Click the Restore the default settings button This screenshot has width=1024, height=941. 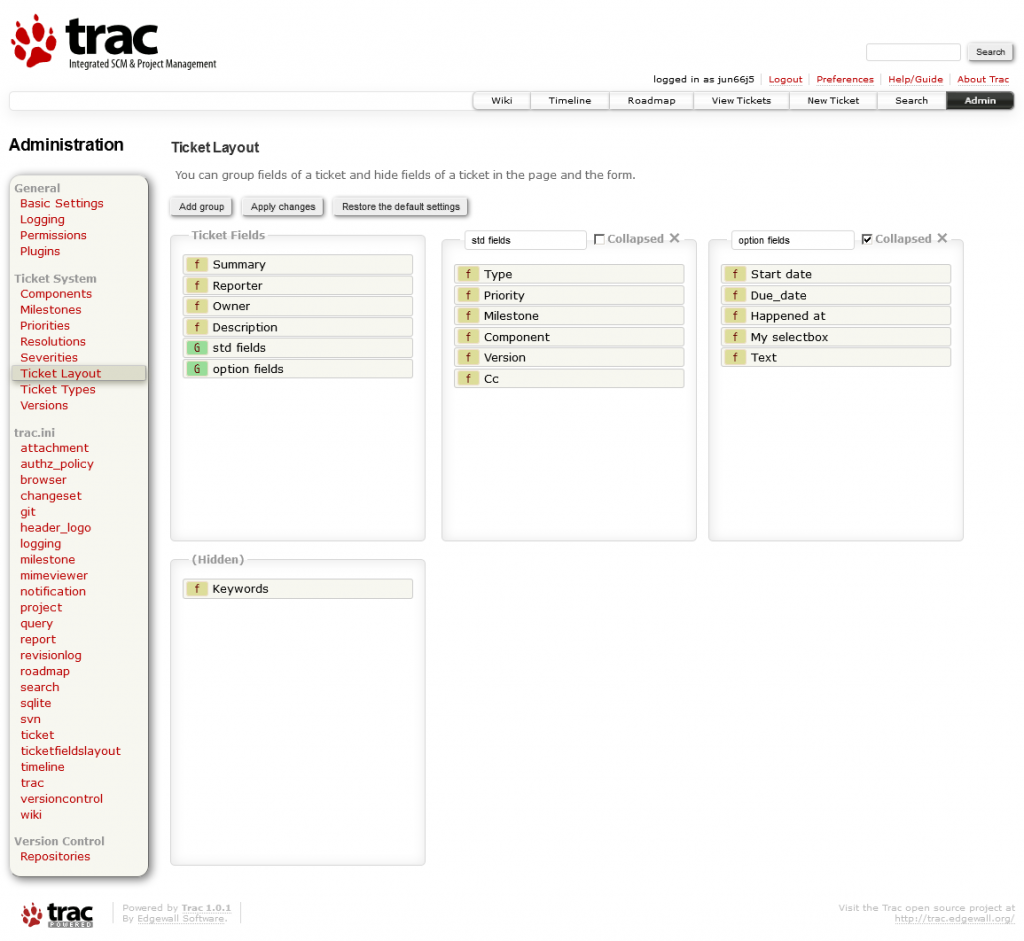400,207
